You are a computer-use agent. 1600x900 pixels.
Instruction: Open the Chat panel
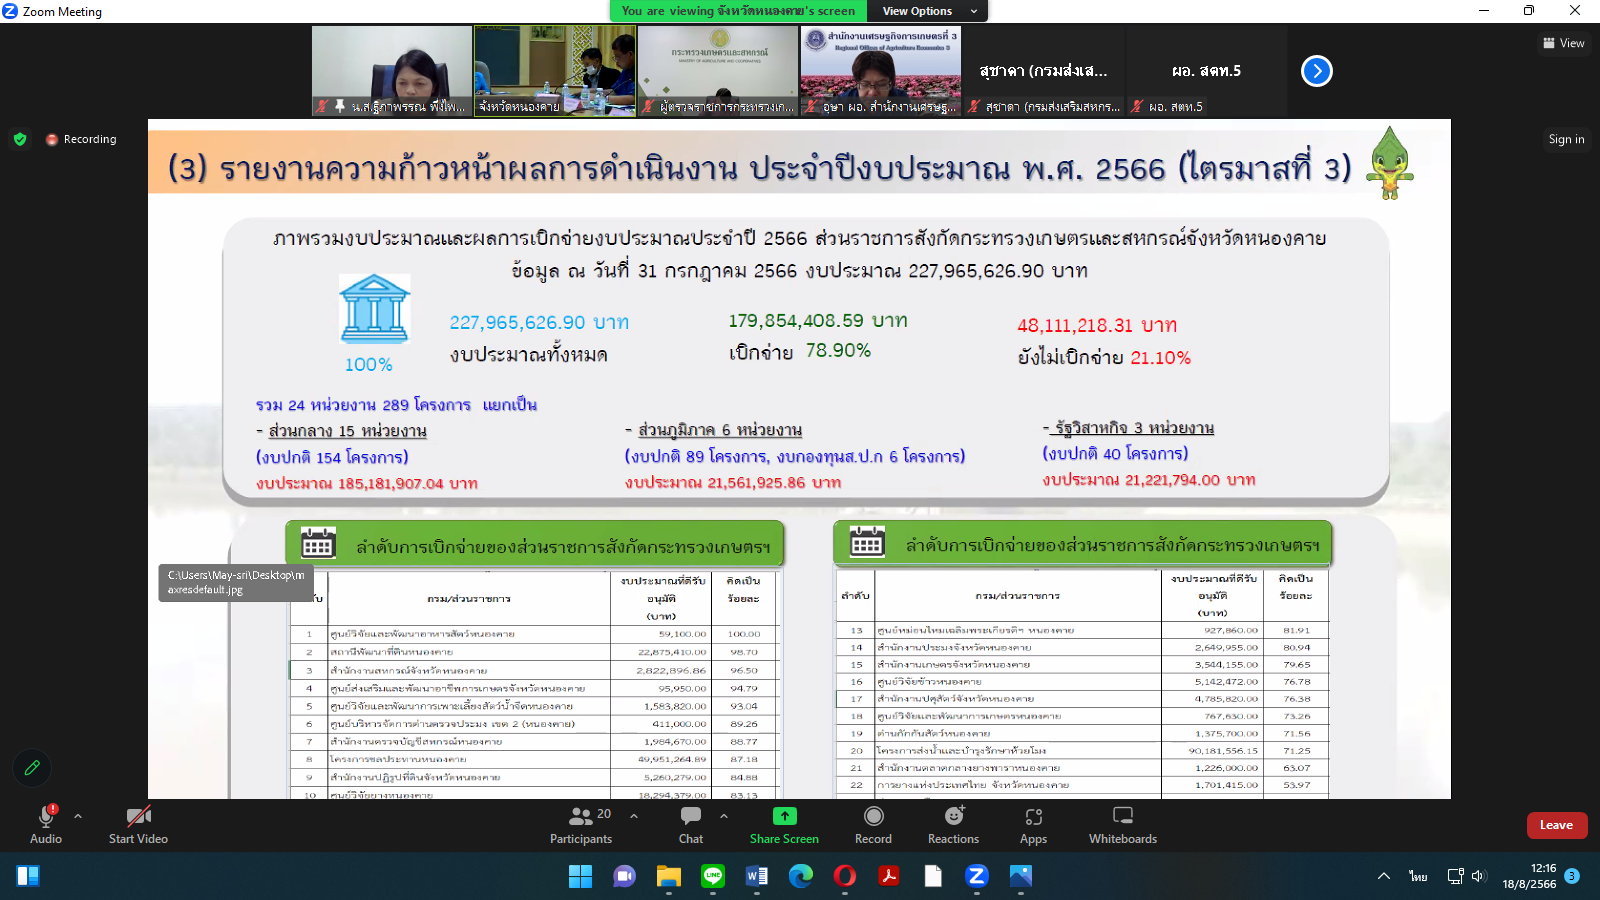click(x=691, y=824)
